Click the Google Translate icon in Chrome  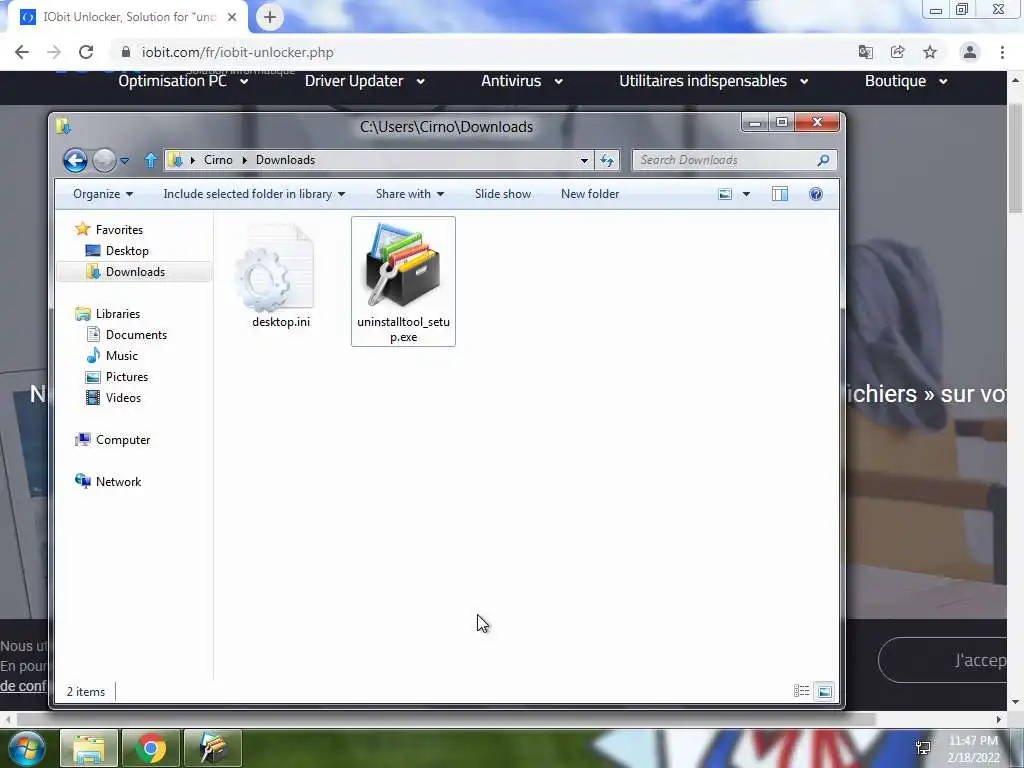coord(866,52)
